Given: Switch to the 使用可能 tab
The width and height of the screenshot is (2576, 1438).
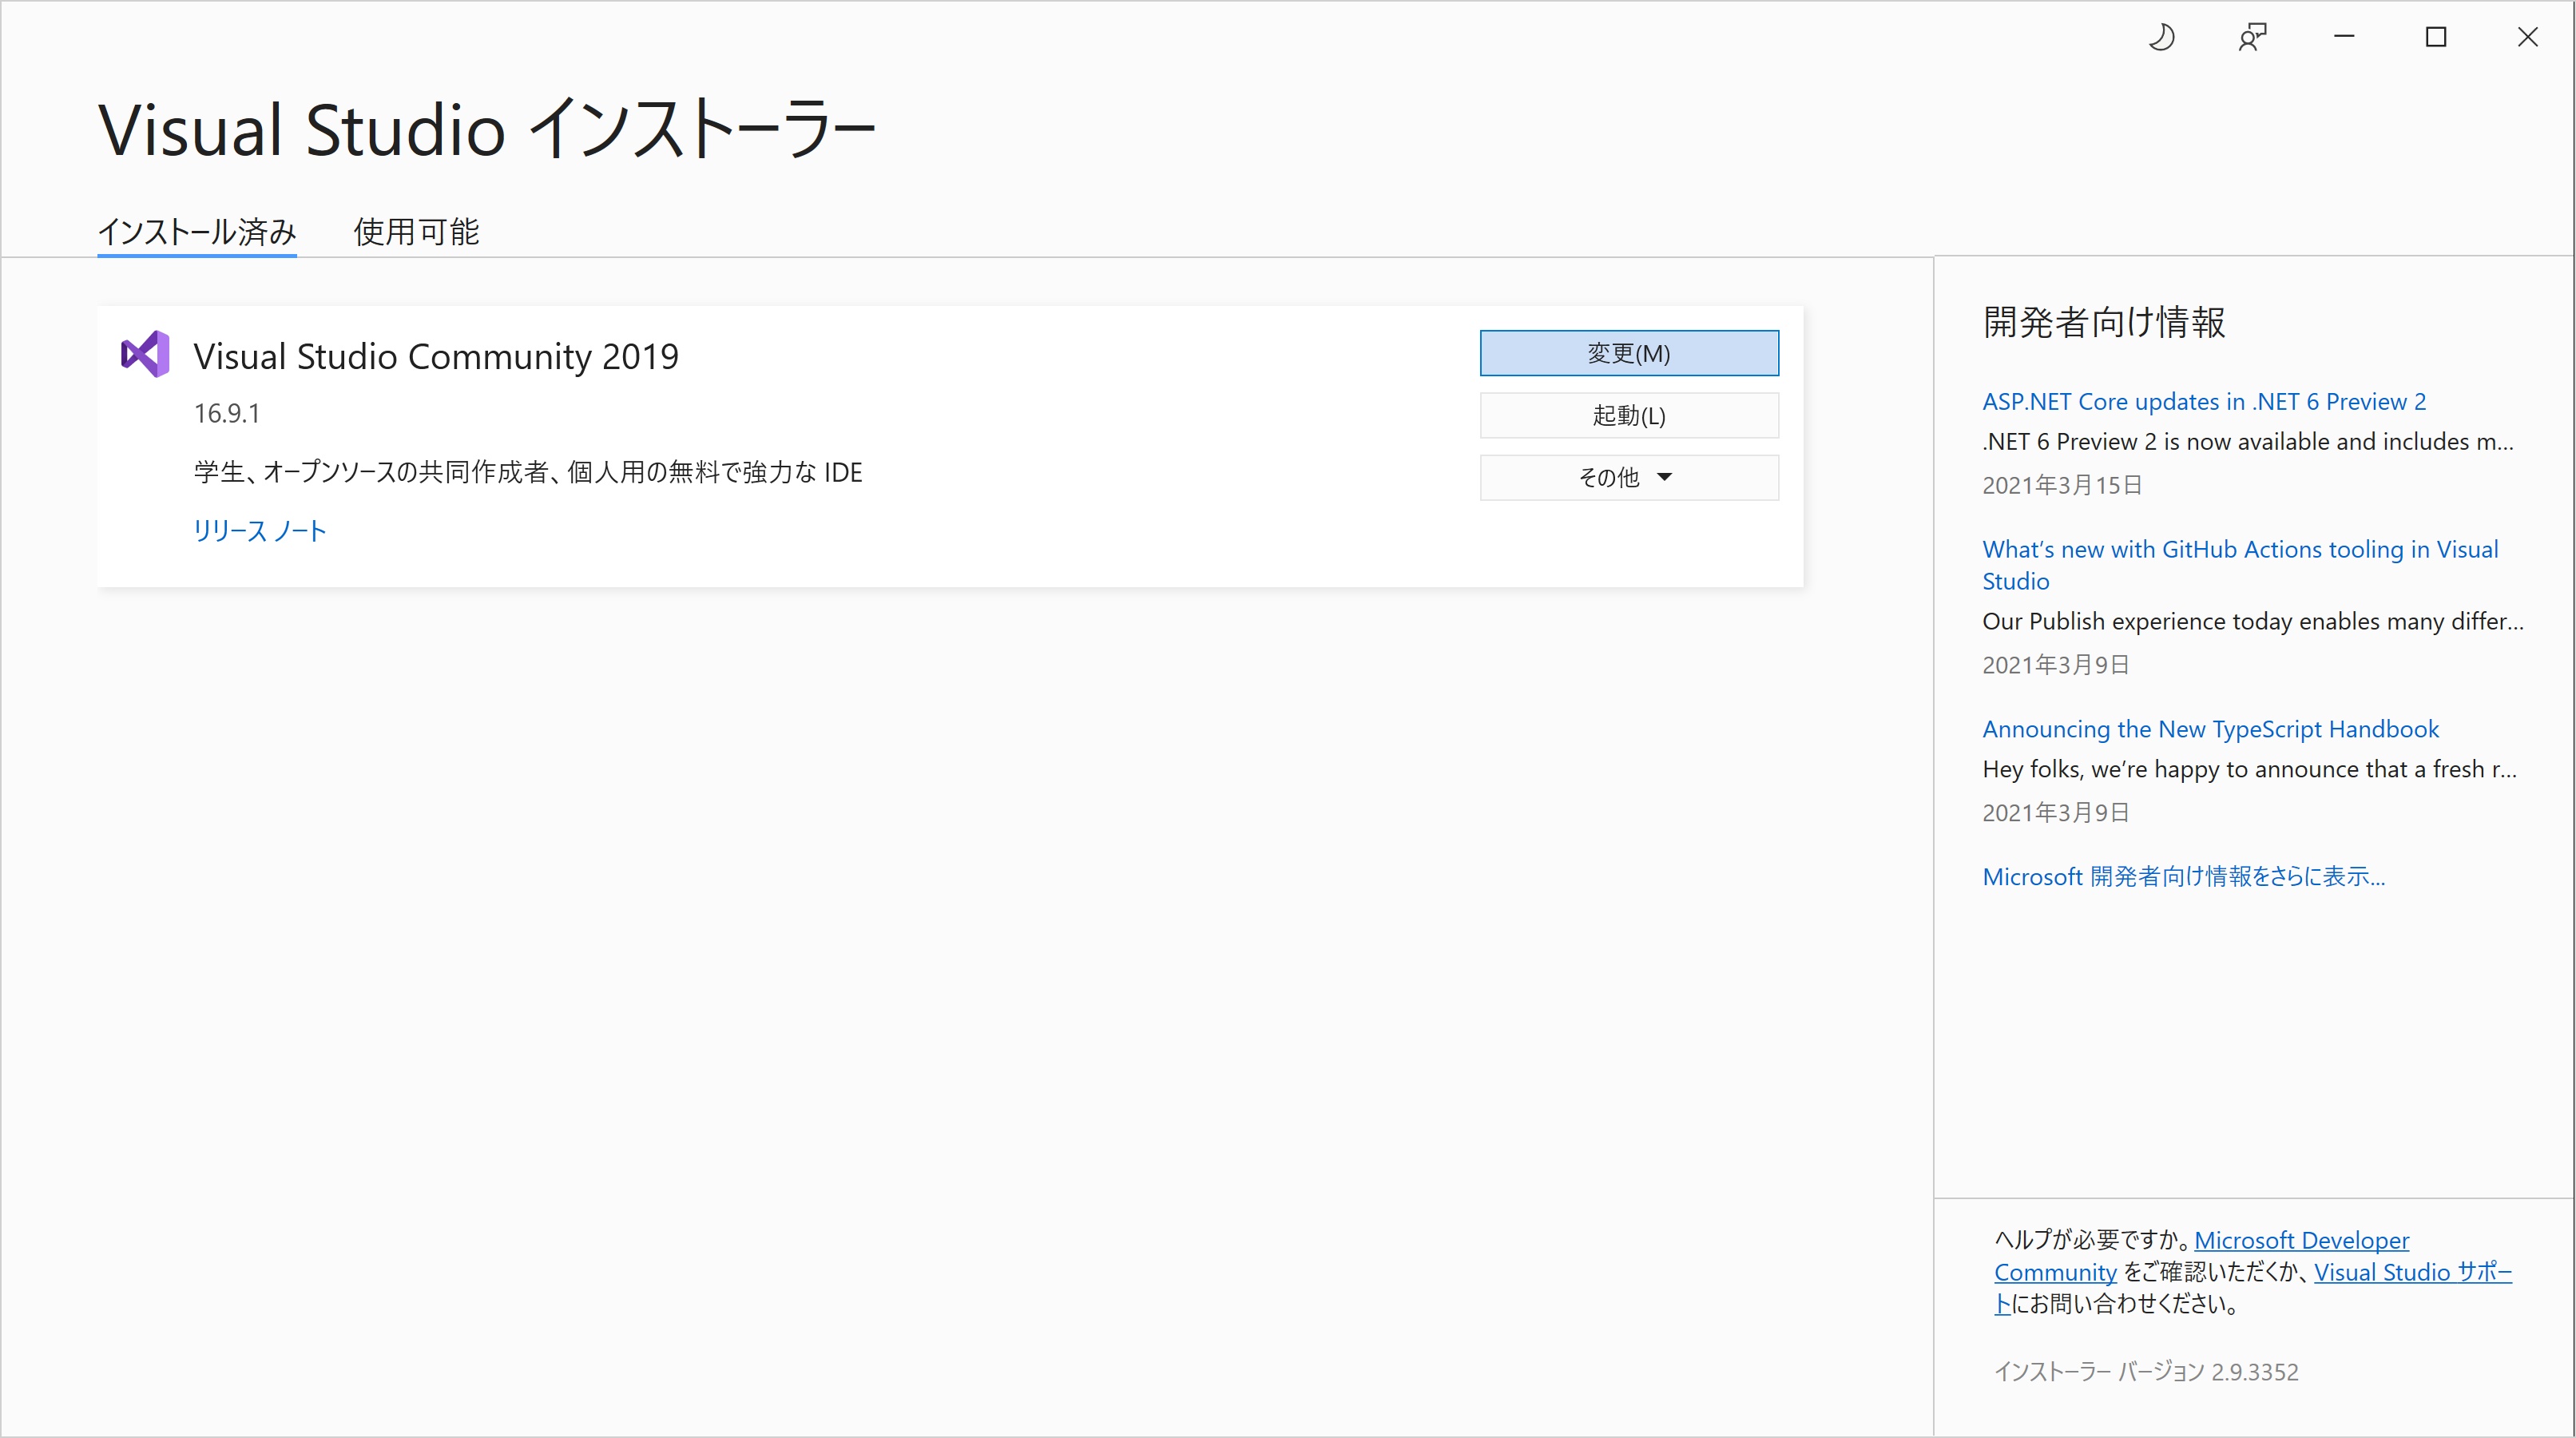Looking at the screenshot, I should tap(416, 232).
